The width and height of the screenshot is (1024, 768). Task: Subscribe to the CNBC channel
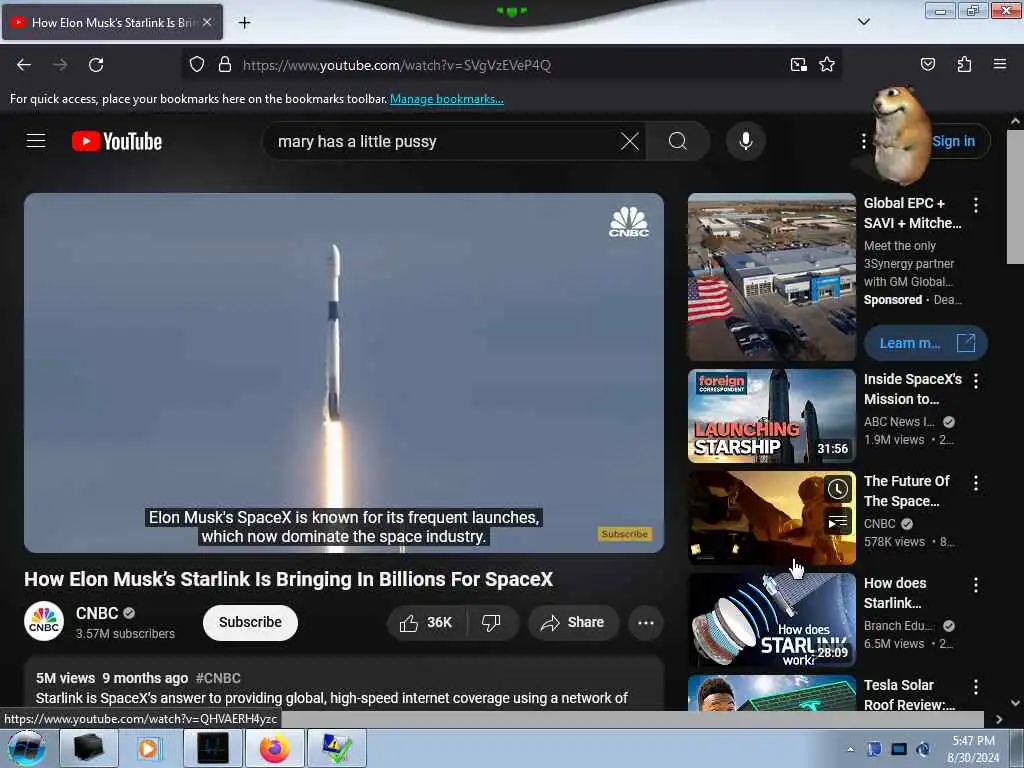(x=250, y=622)
